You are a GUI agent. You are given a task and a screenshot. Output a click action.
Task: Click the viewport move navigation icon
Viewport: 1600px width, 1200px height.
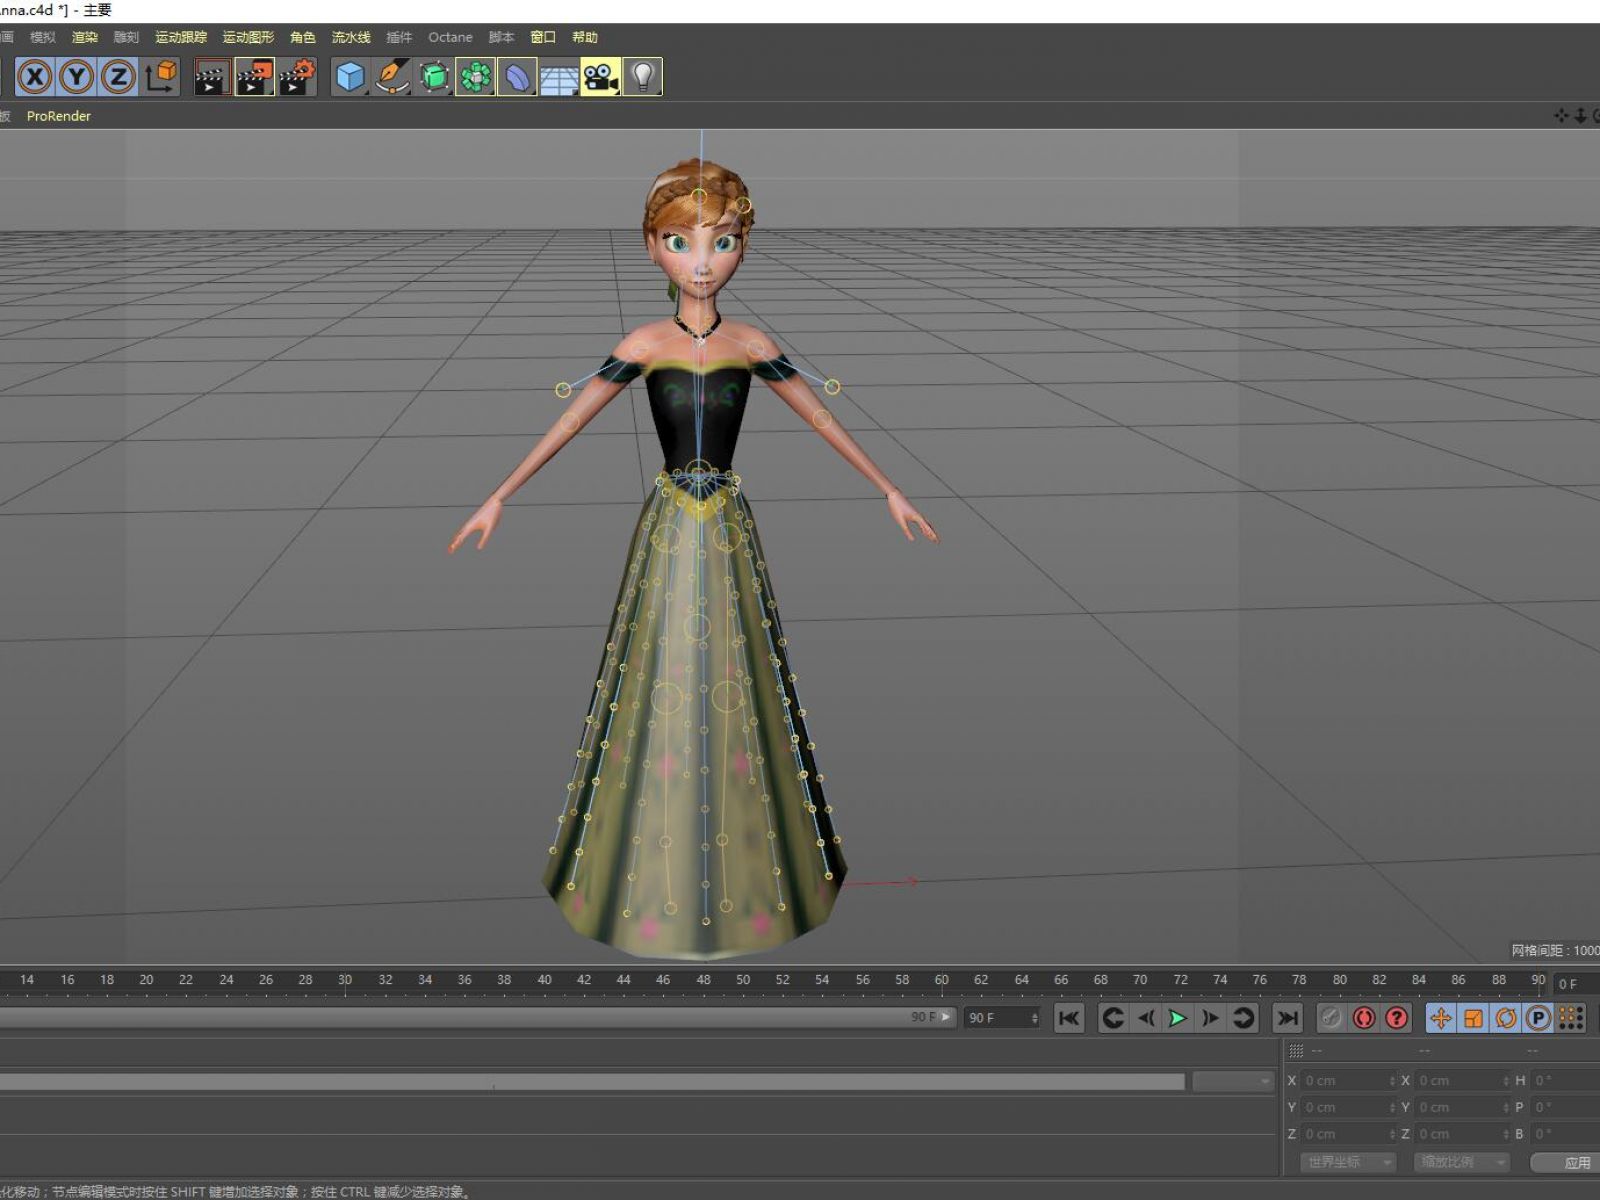[1561, 116]
